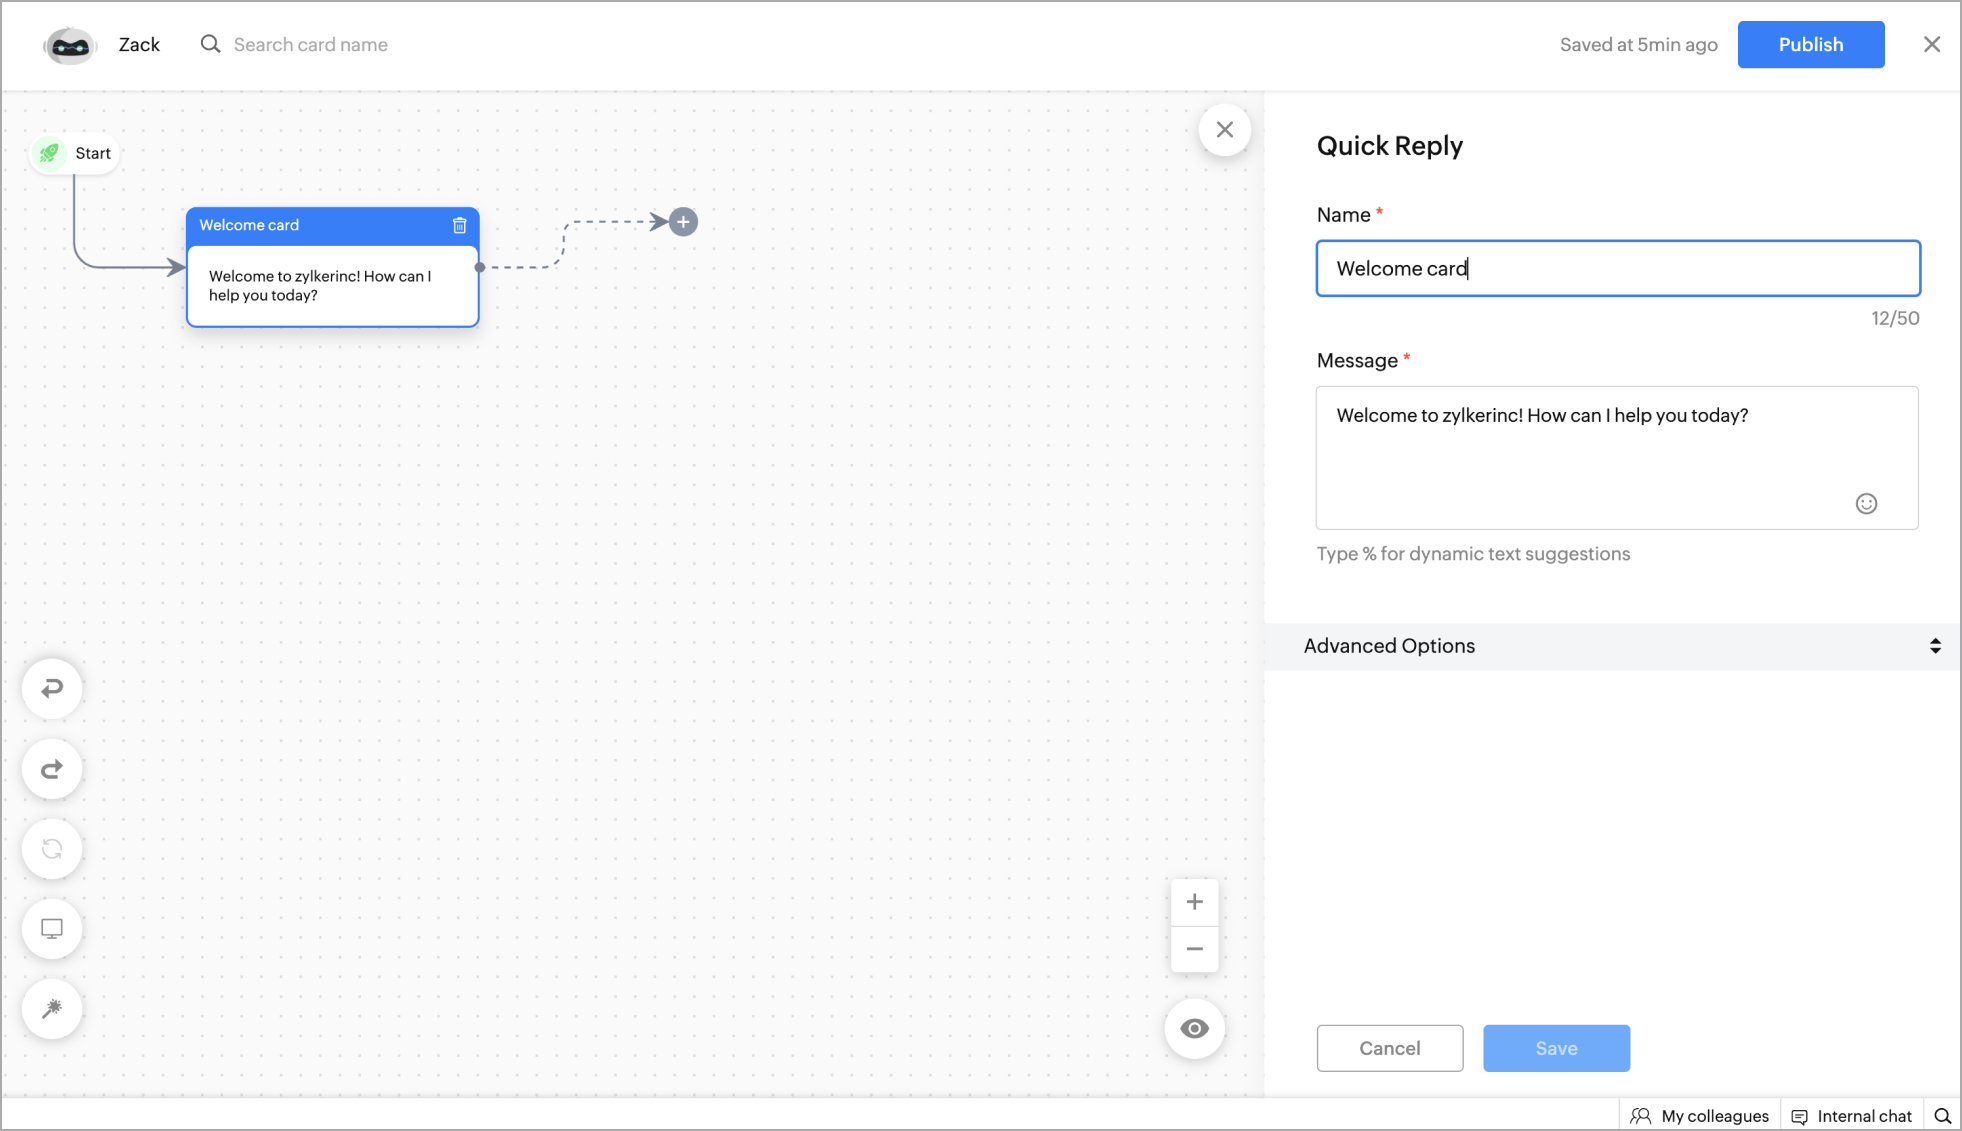The height and width of the screenshot is (1131, 1962).
Task: Click the search magnifier icon in header
Action: (210, 44)
